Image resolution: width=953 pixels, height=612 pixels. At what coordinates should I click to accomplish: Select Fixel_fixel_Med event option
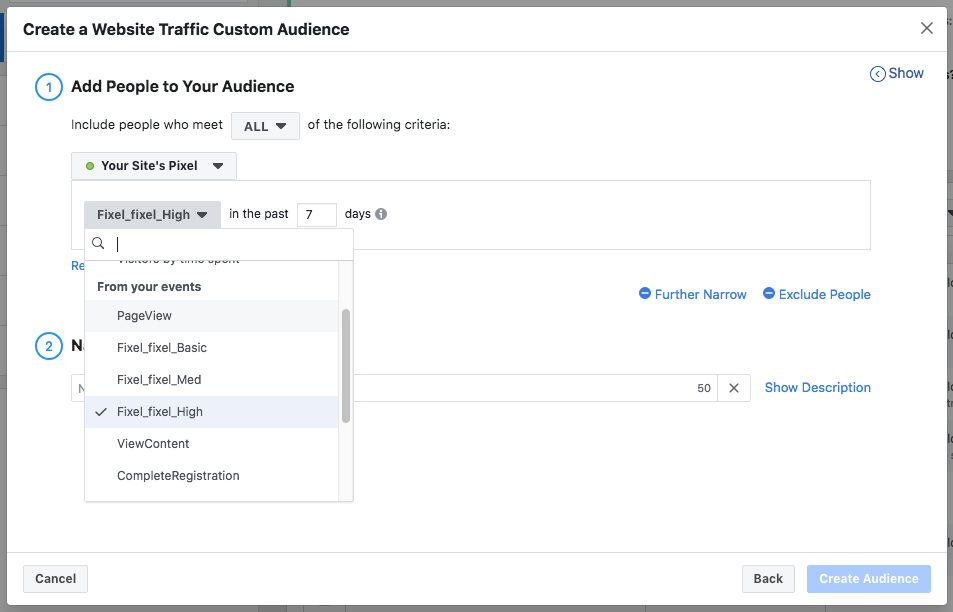pos(159,380)
